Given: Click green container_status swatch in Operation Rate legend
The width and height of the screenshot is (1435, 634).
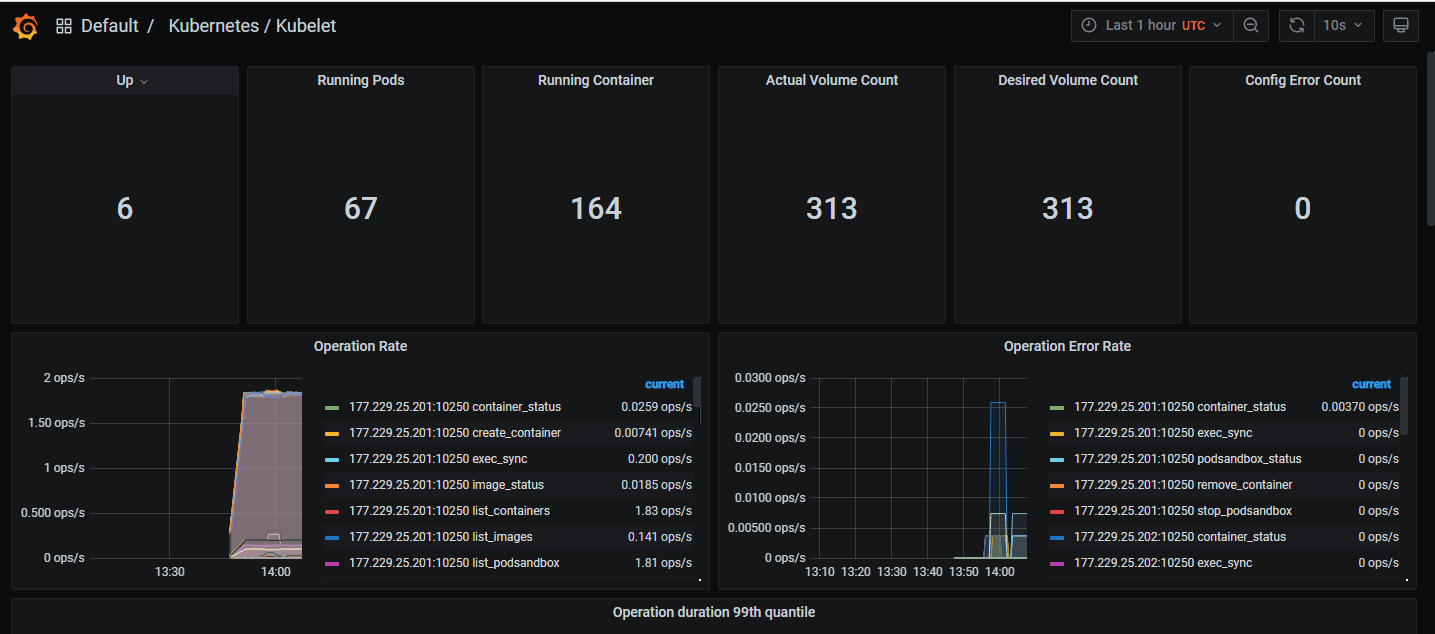Looking at the screenshot, I should click(x=332, y=407).
